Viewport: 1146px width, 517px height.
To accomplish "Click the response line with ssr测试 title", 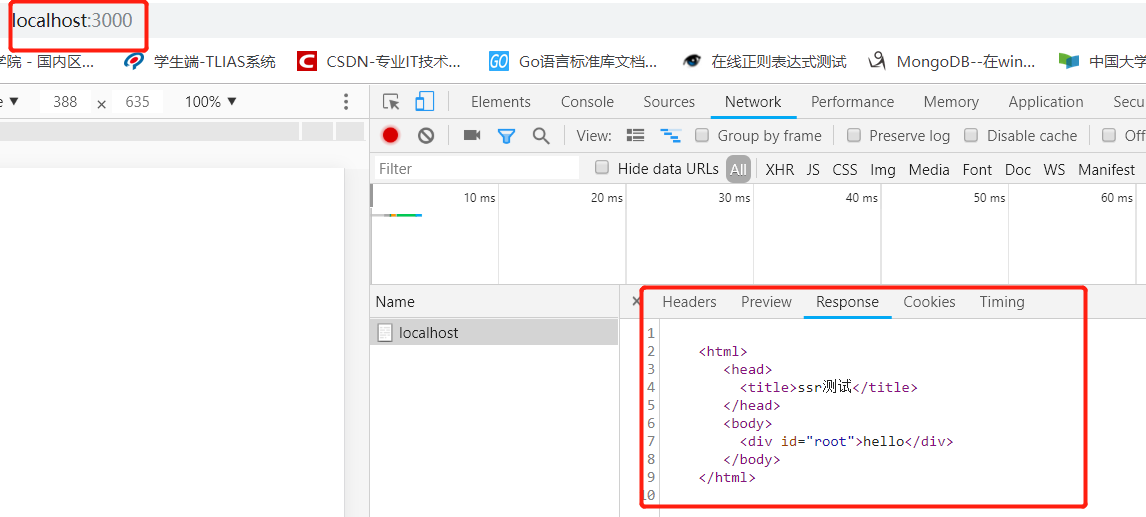I will coord(828,387).
